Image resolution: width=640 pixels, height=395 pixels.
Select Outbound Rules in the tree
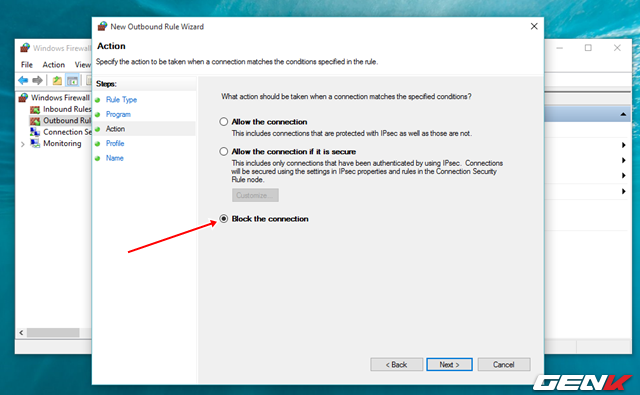click(x=67, y=120)
